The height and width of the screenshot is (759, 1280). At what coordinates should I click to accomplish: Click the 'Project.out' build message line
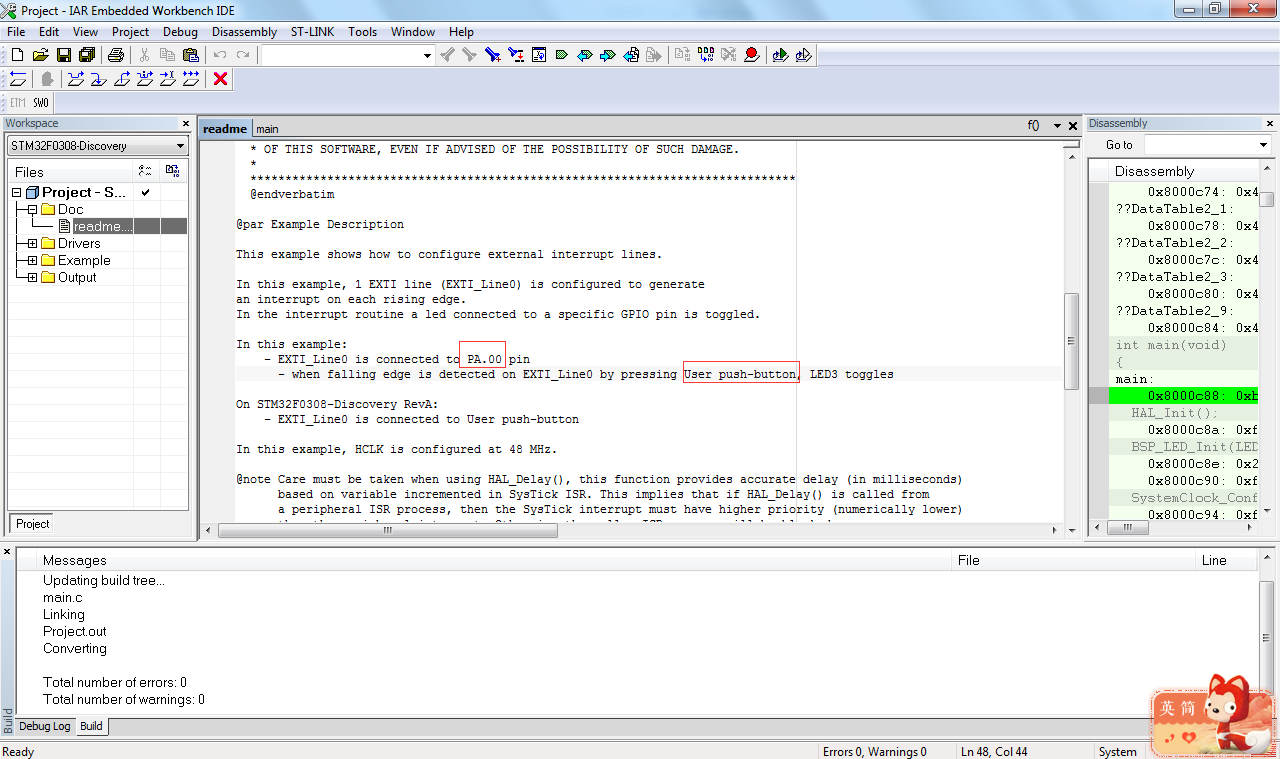(x=75, y=631)
